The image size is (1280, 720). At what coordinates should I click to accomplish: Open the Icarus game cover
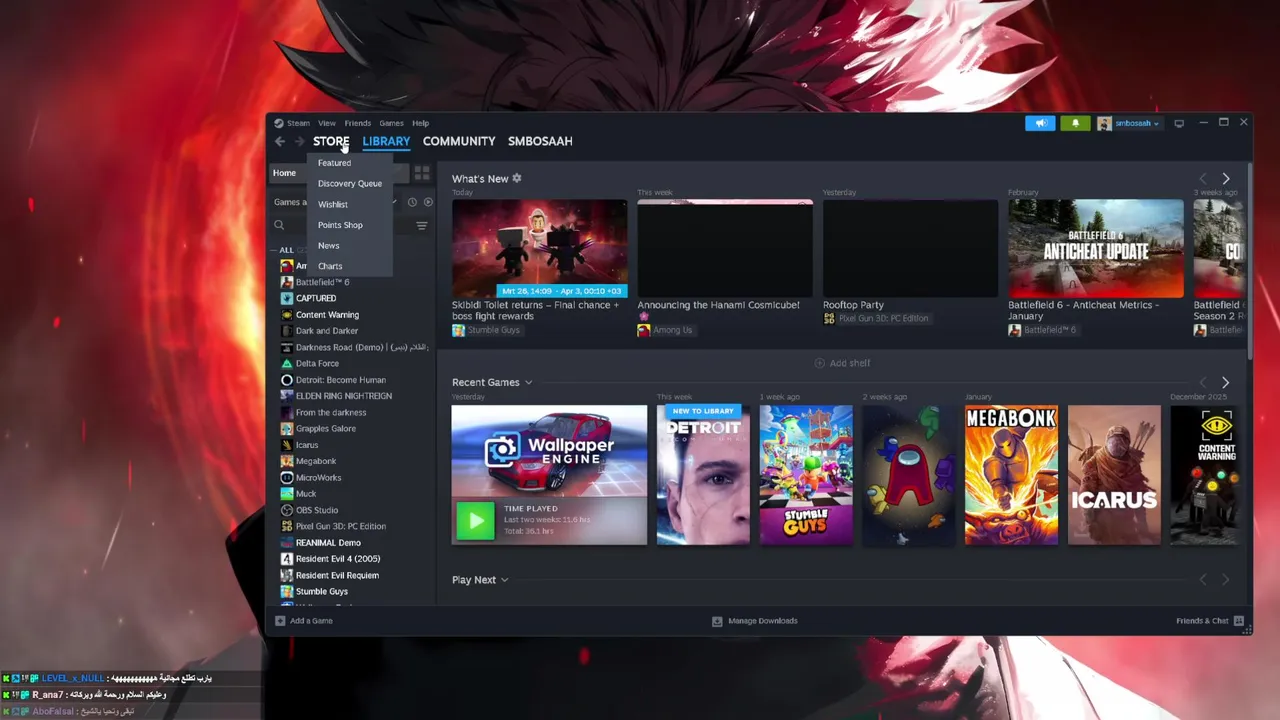(1114, 475)
